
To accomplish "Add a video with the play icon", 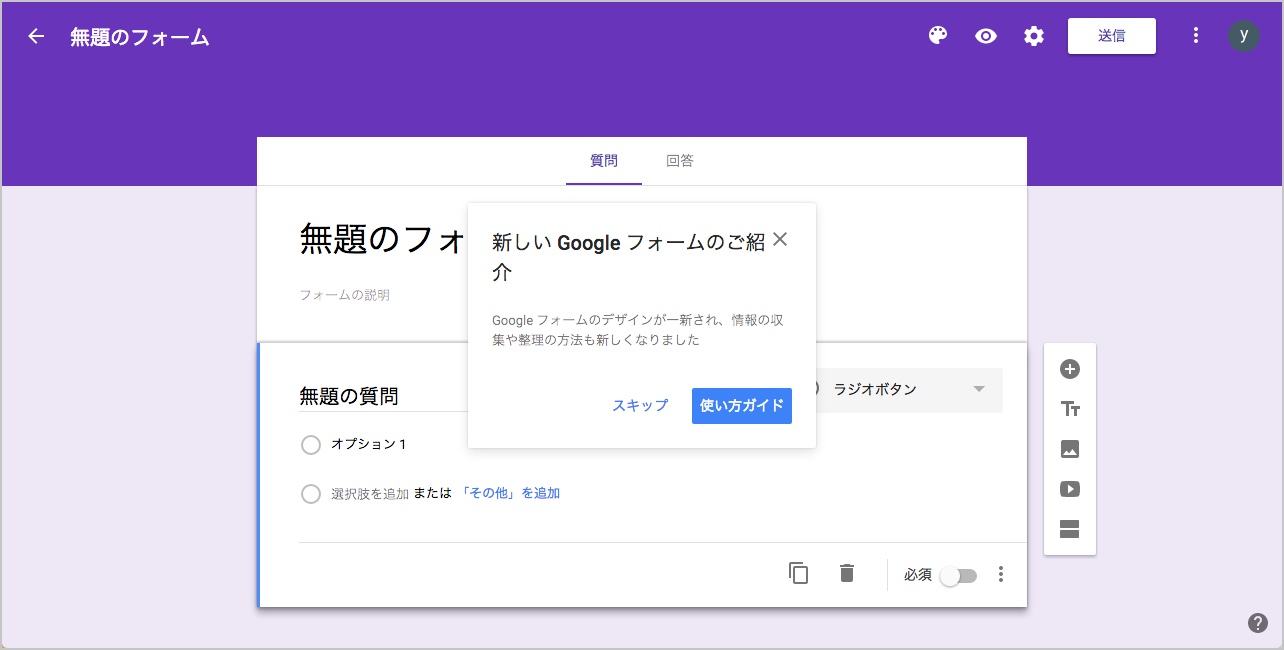I will (x=1070, y=489).
